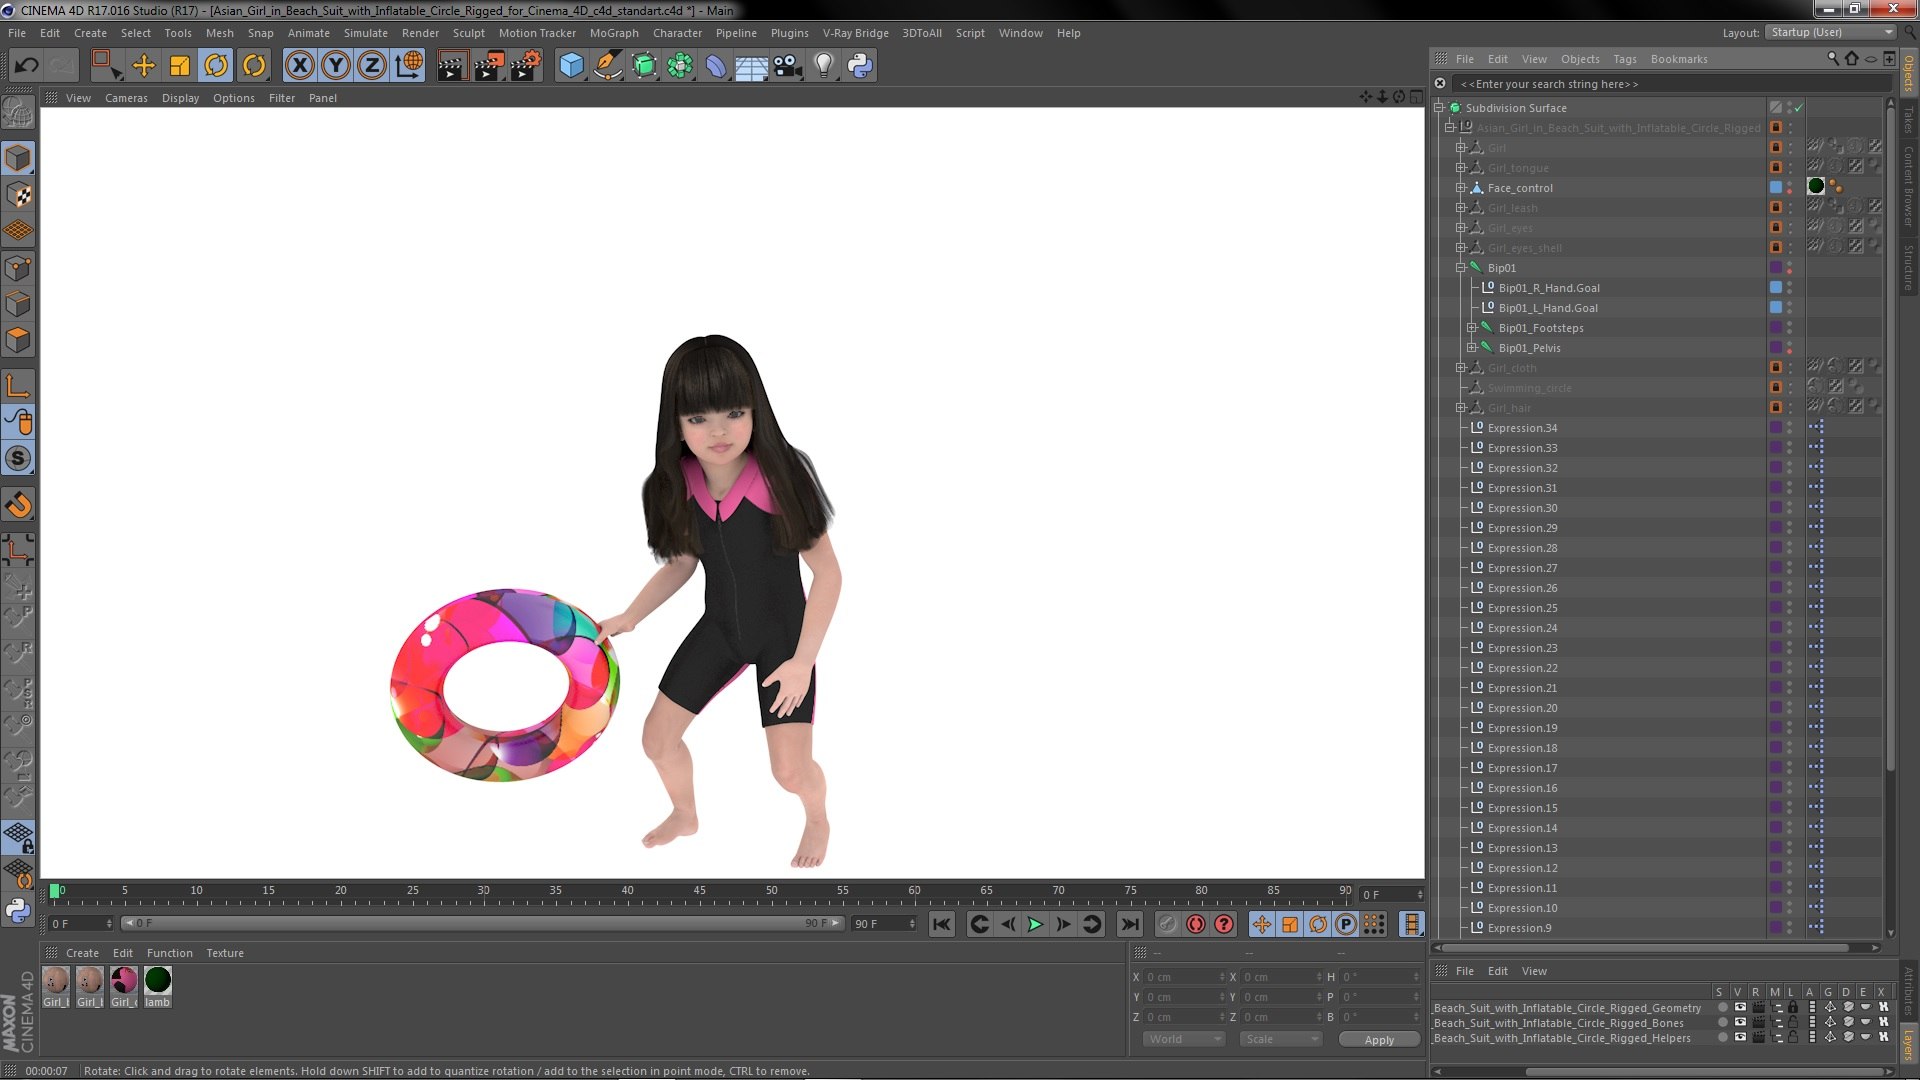Click Apply in Coordinates panel
1920x1080 pixels.
click(1379, 1040)
